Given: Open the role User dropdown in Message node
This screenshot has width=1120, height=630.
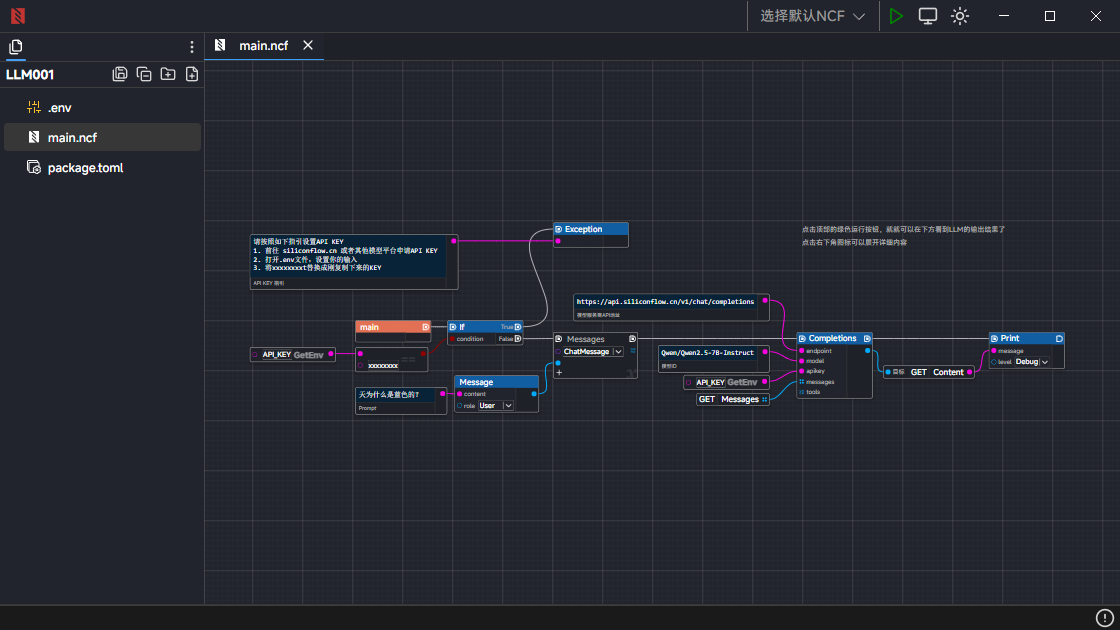Looking at the screenshot, I should tap(495, 406).
